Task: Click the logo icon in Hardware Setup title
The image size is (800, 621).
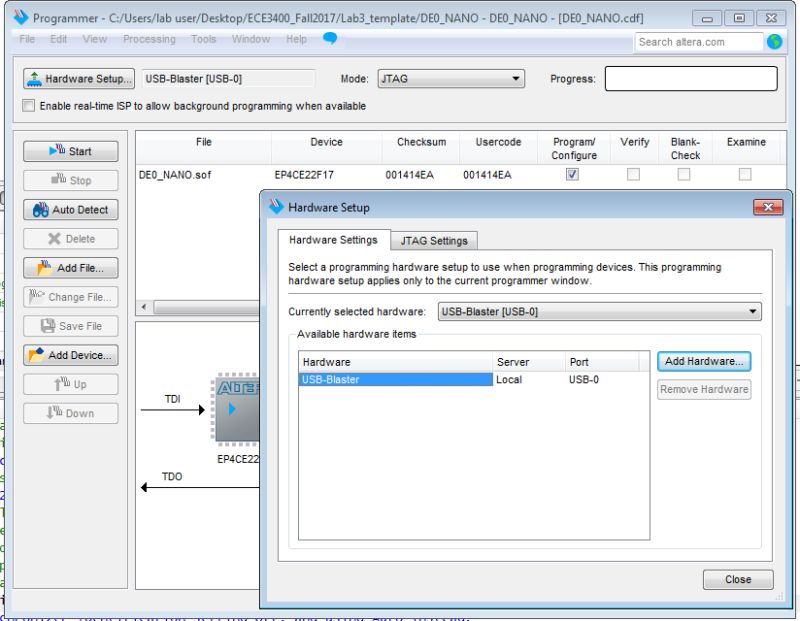Action: pyautogui.click(x=276, y=207)
